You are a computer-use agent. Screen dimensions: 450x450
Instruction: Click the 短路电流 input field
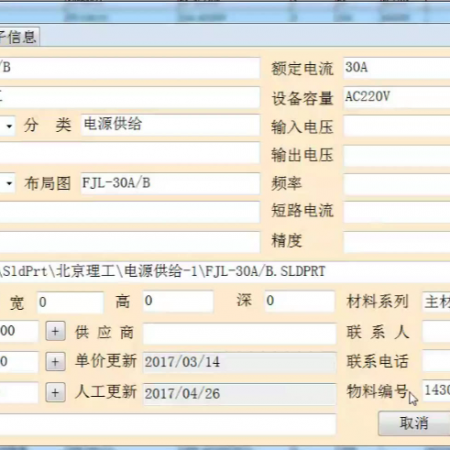pyautogui.click(x=397, y=212)
